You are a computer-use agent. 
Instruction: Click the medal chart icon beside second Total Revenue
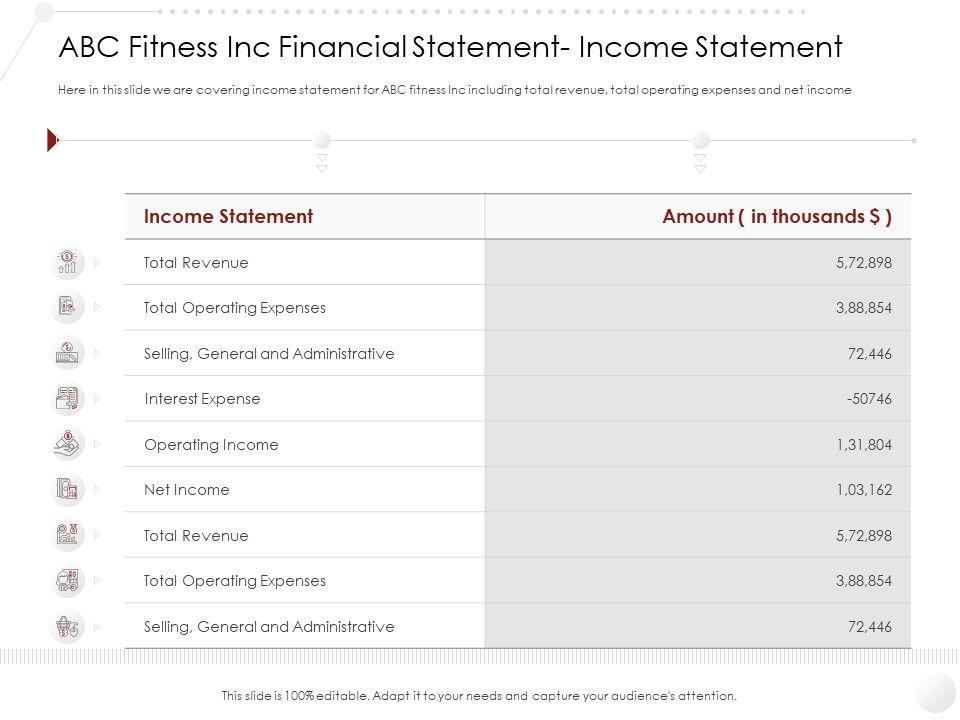tap(67, 535)
